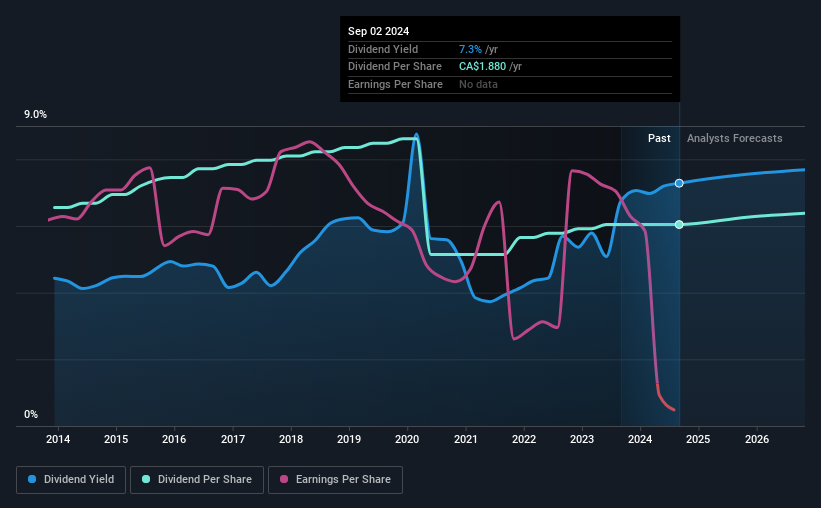Click the 'No data' earnings value in tooltip
The image size is (821, 508).
[479, 84]
